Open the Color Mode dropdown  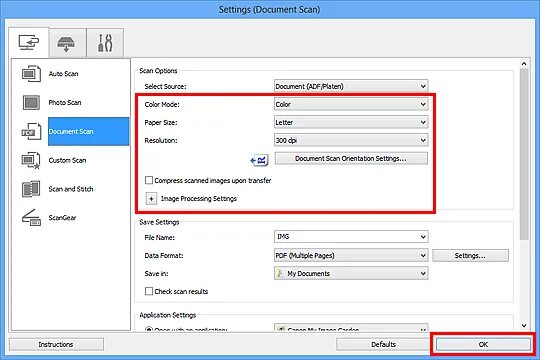click(x=351, y=104)
